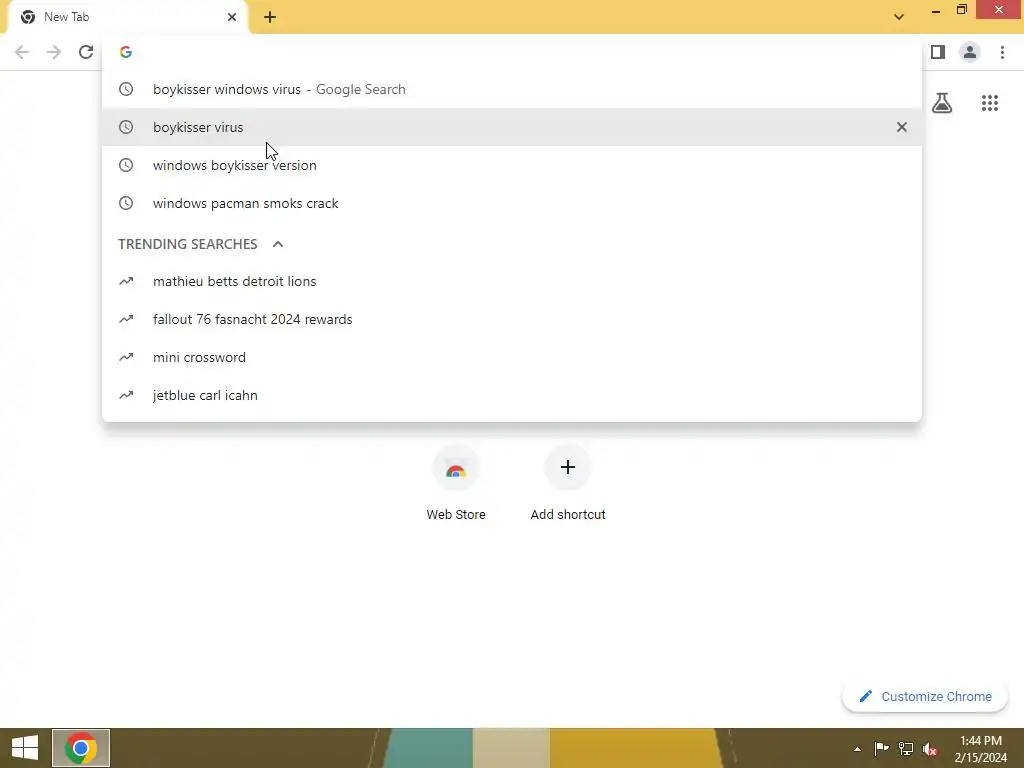Click the forward navigation arrow
1024x768 pixels.
pos(54,52)
